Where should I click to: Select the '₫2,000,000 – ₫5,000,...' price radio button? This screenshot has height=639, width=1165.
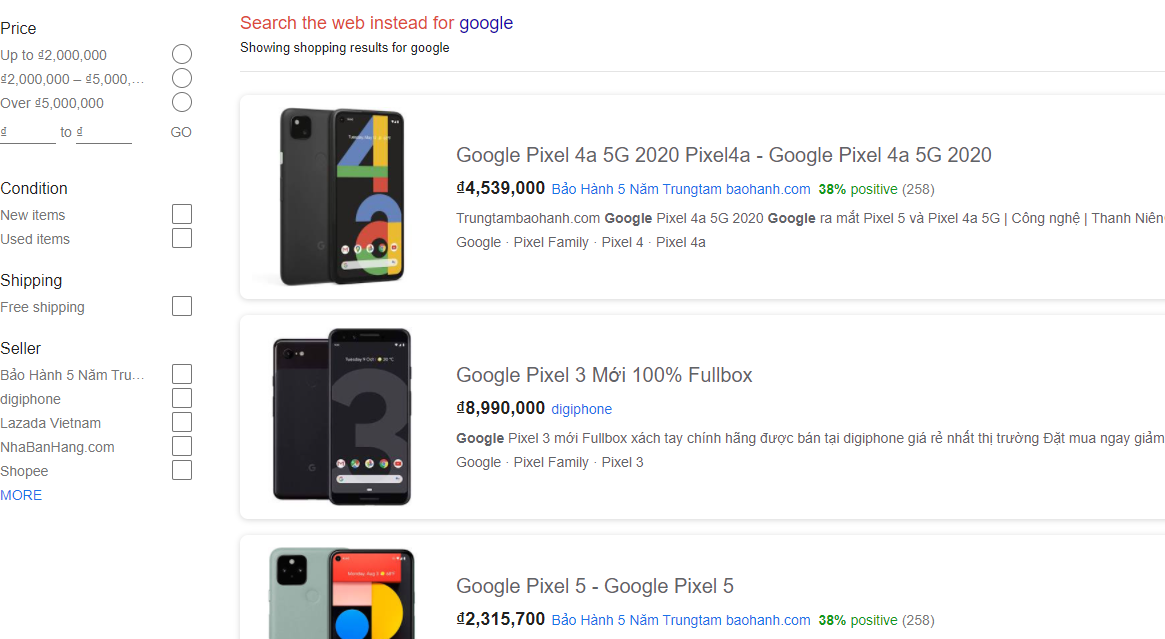click(181, 78)
